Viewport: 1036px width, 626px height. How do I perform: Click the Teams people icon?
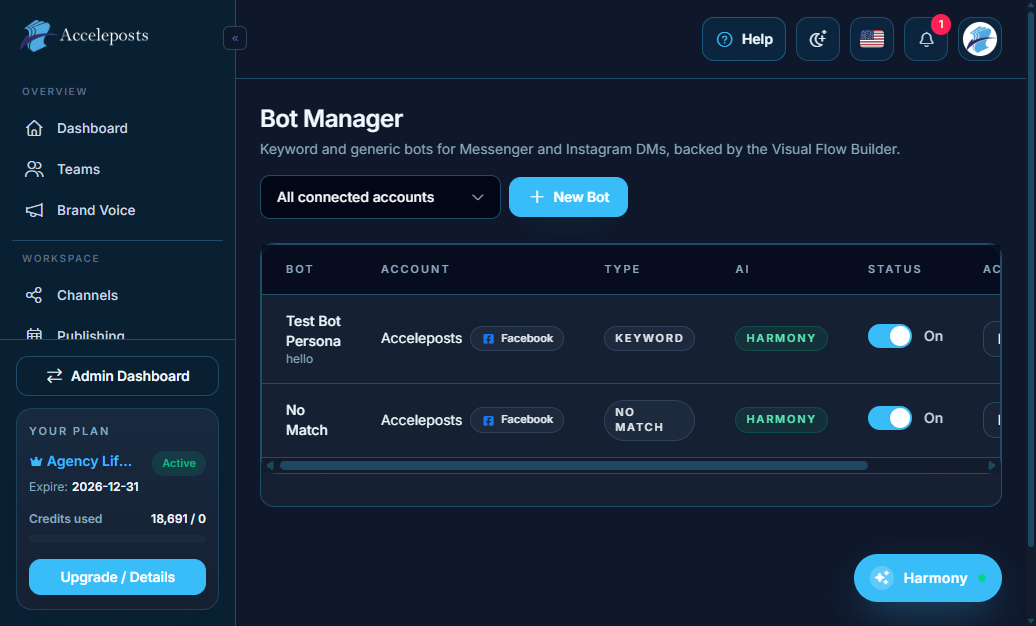tap(34, 169)
